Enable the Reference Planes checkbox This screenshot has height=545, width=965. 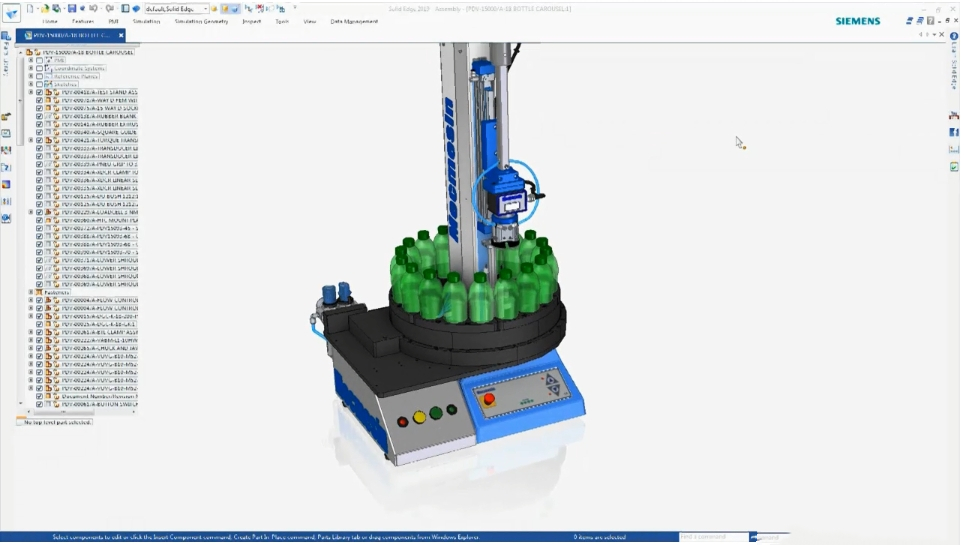pos(40,76)
